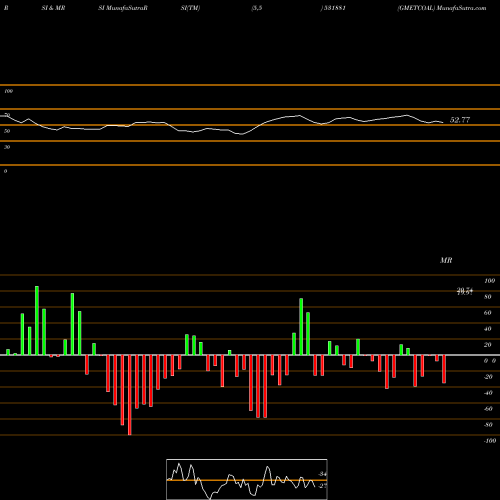
Task: Click the -60 label on MR axis
Action: [488, 409]
